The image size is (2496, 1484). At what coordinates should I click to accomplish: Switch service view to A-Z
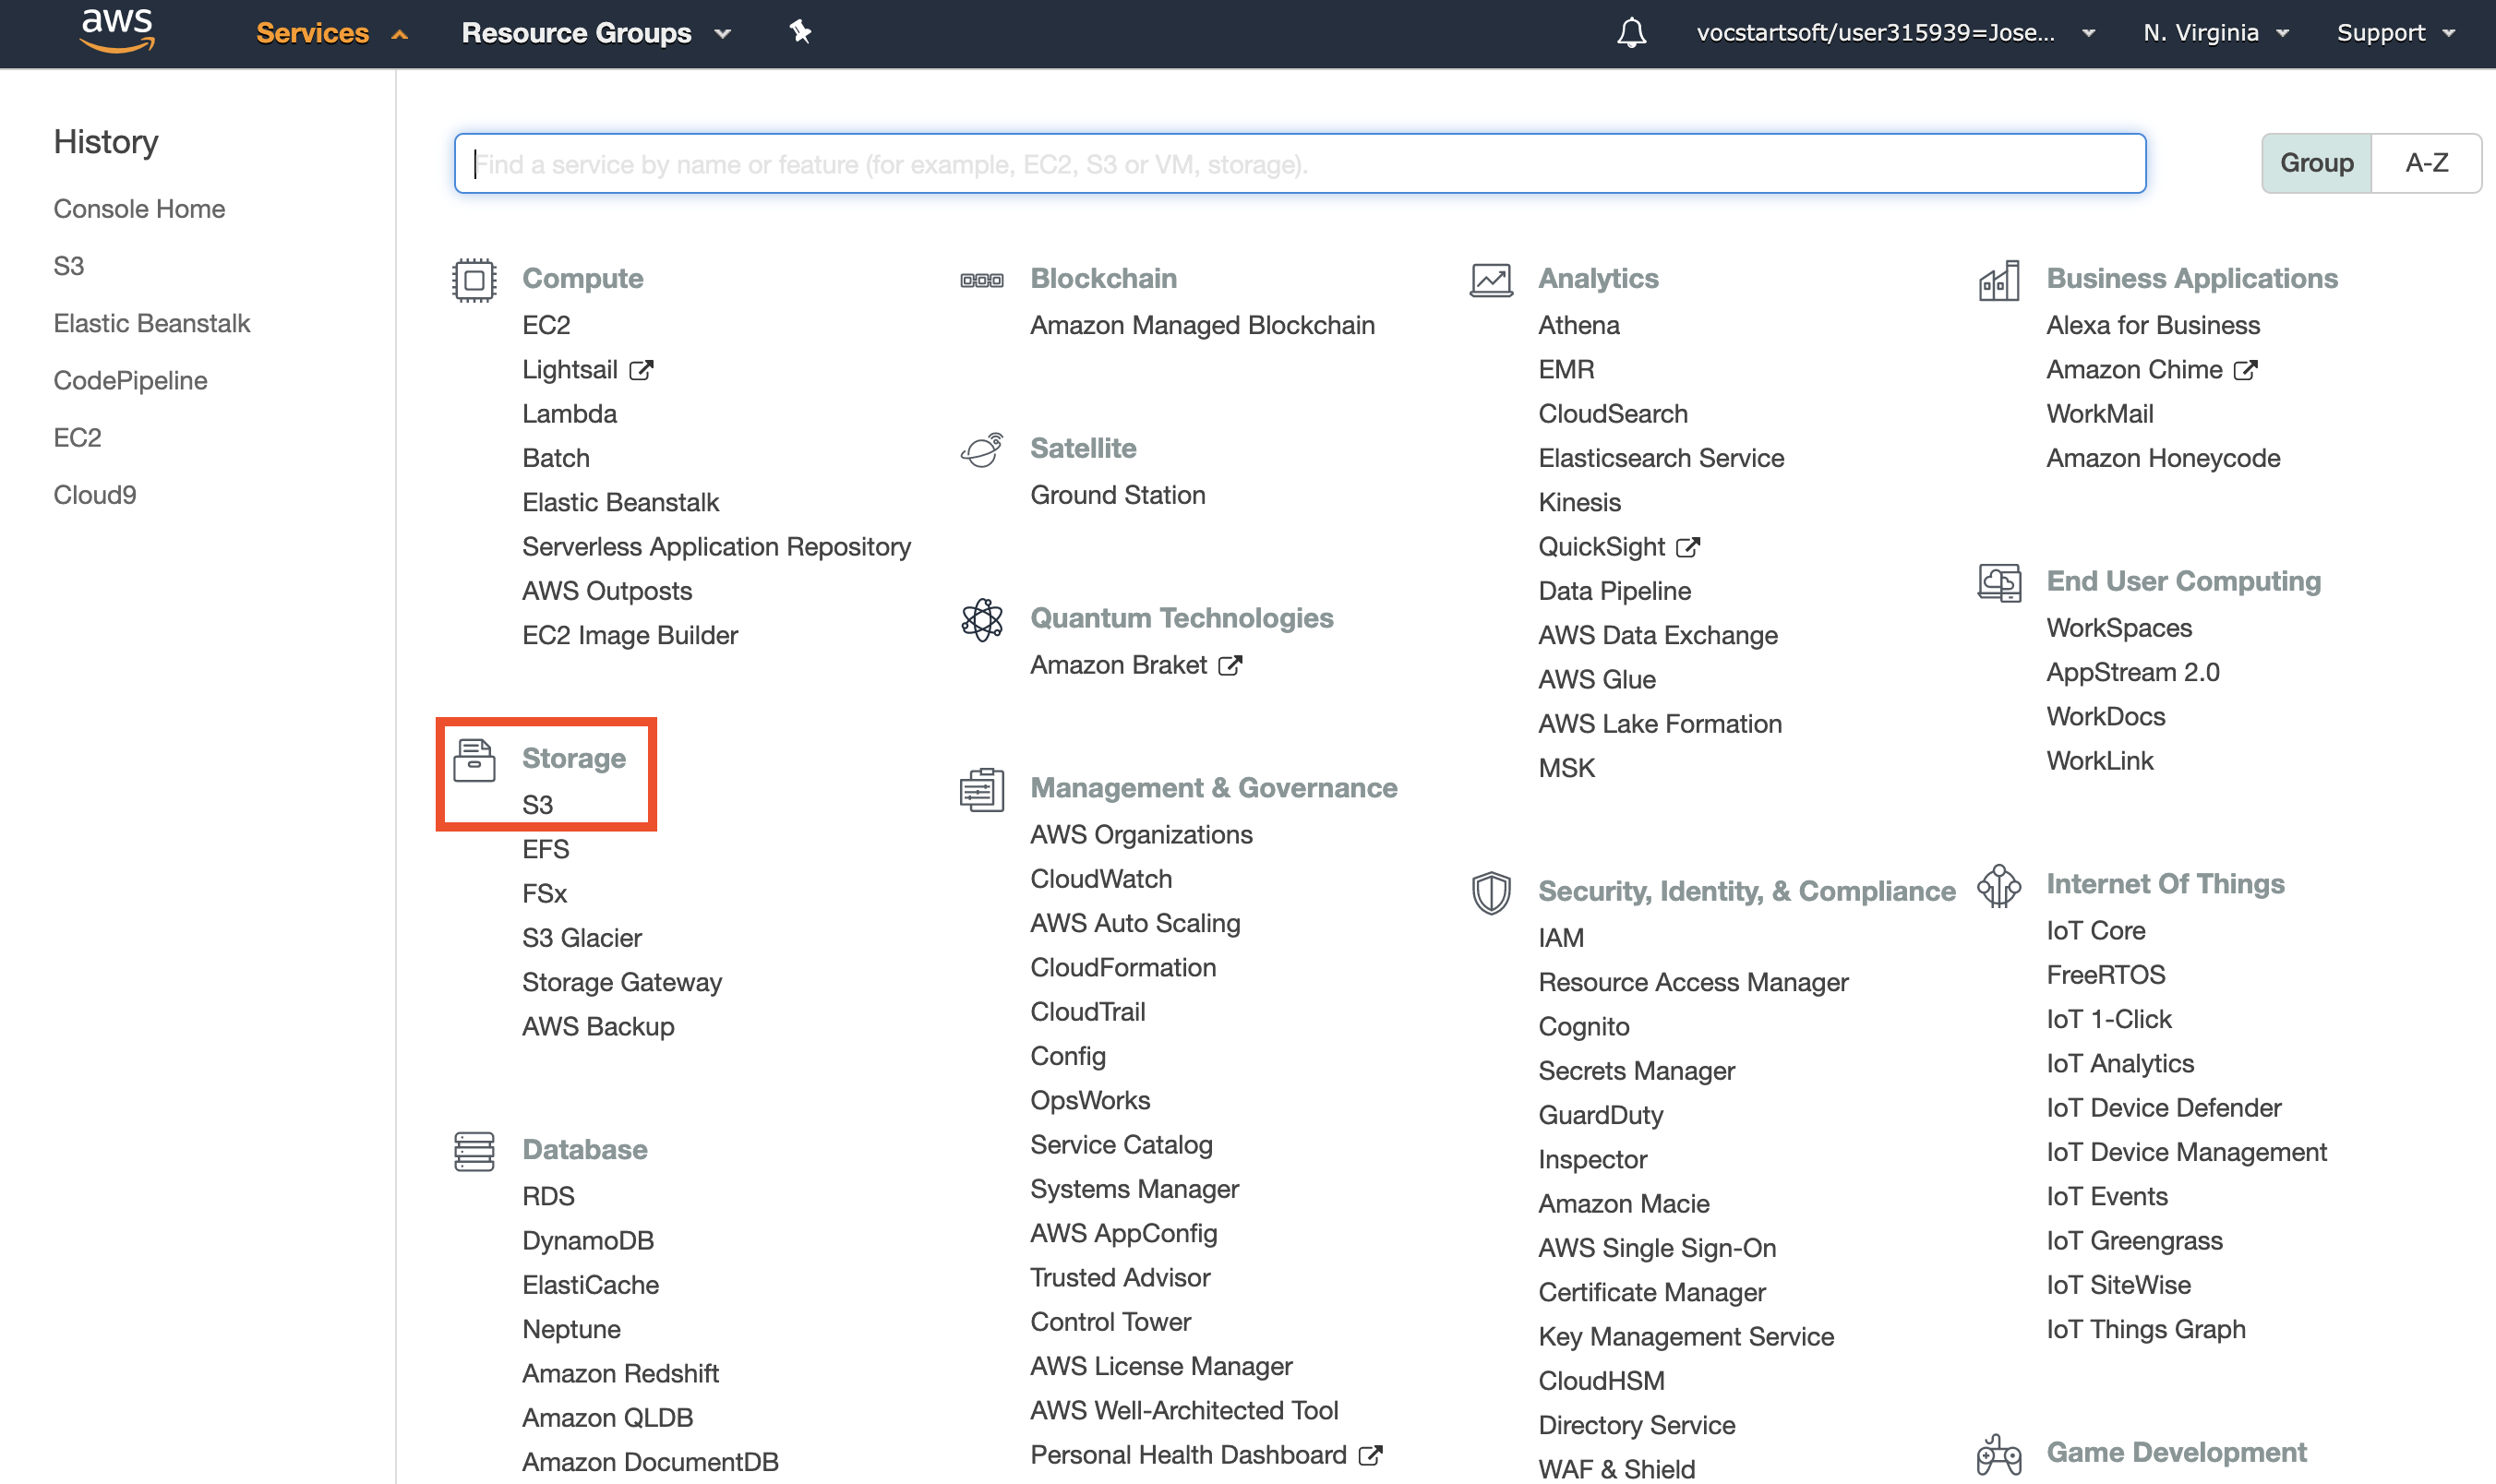(2426, 163)
